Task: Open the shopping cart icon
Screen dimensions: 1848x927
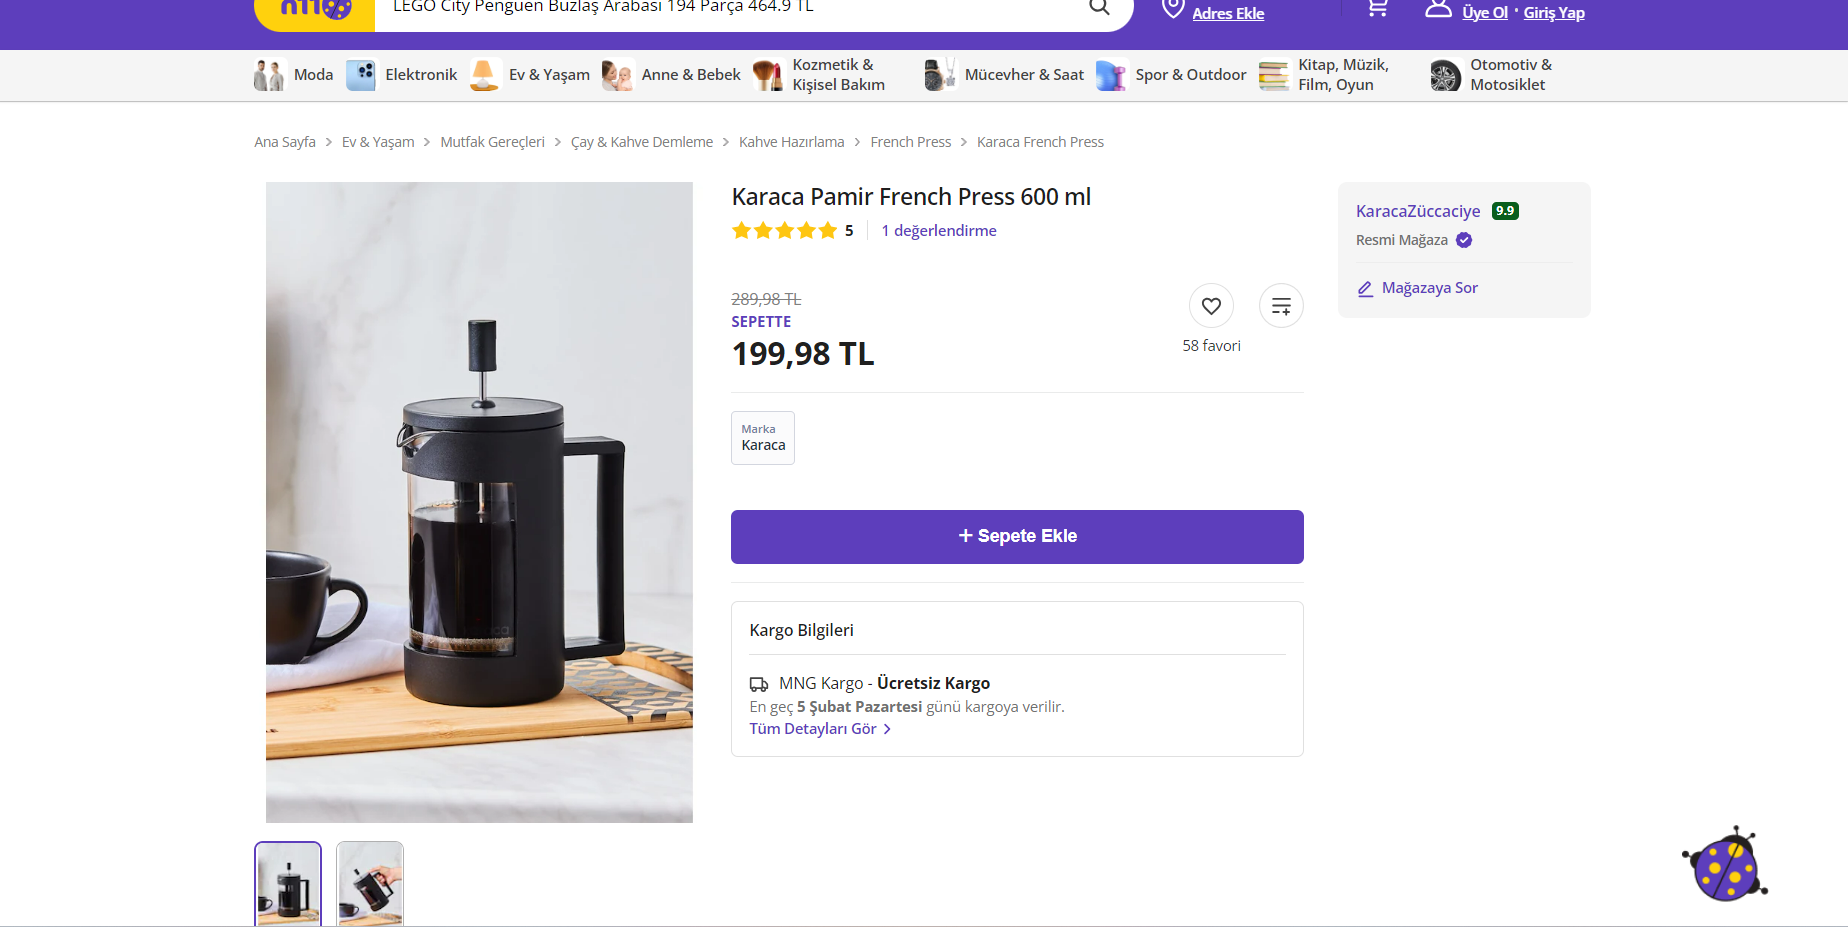Action: pyautogui.click(x=1378, y=8)
